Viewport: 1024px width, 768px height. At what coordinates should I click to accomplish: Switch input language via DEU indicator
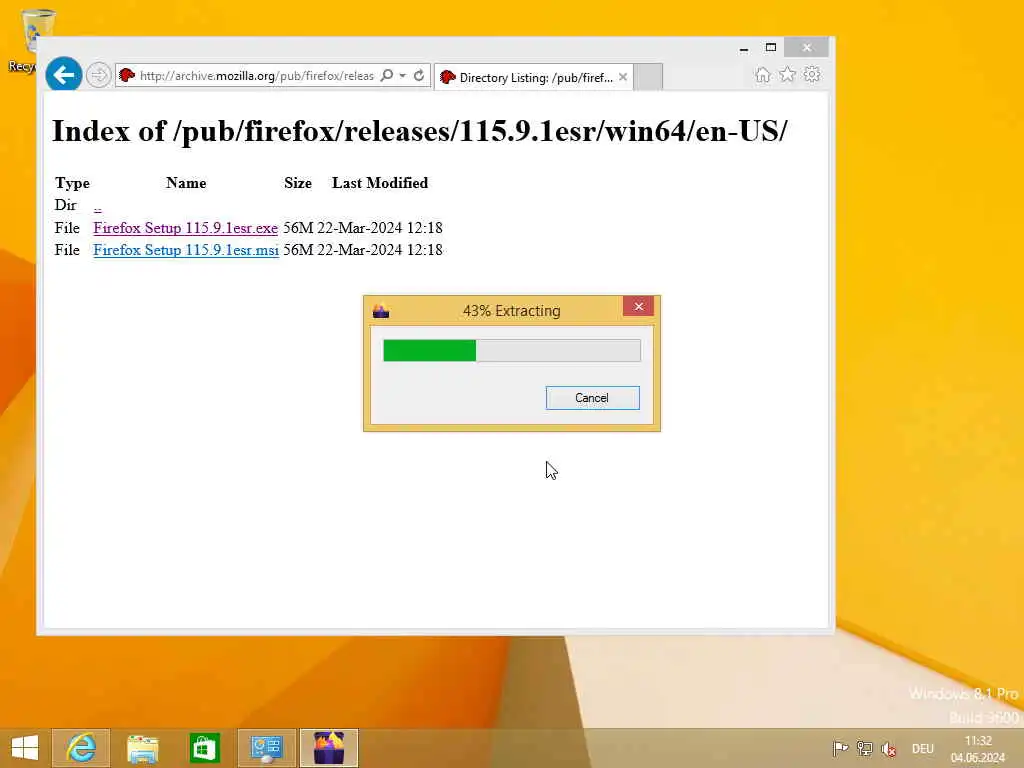[923, 748]
